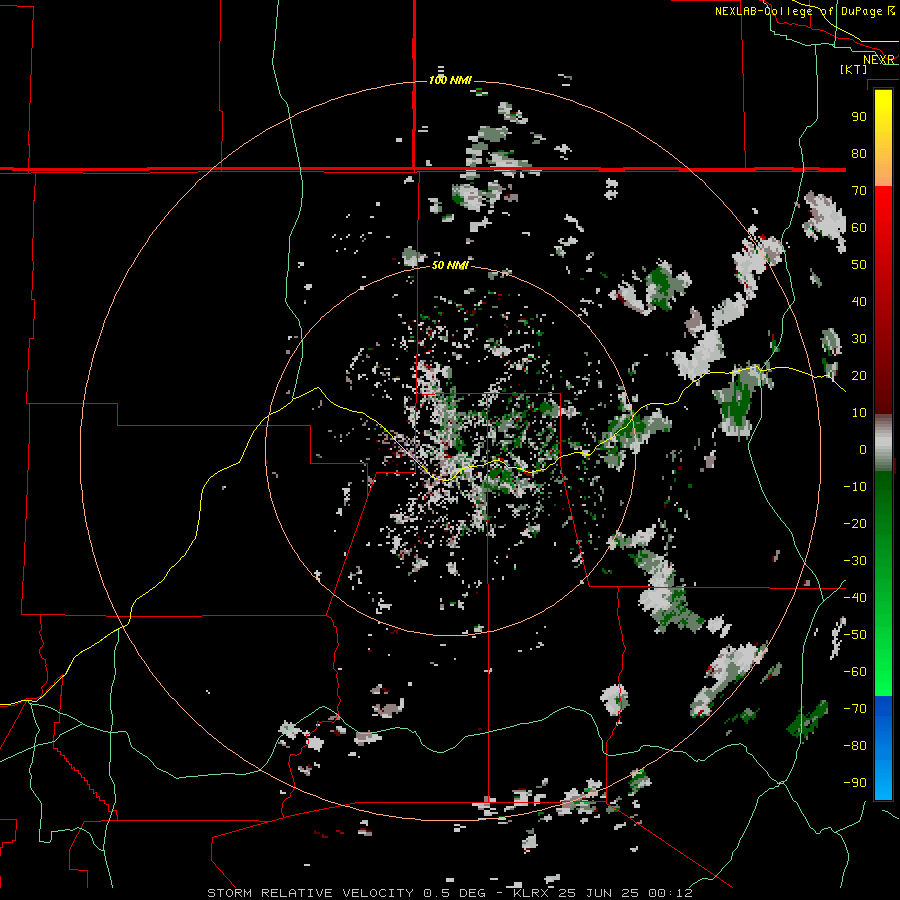This screenshot has height=900, width=900.
Task: Click the orange band of the color bar
Action: coord(883,168)
